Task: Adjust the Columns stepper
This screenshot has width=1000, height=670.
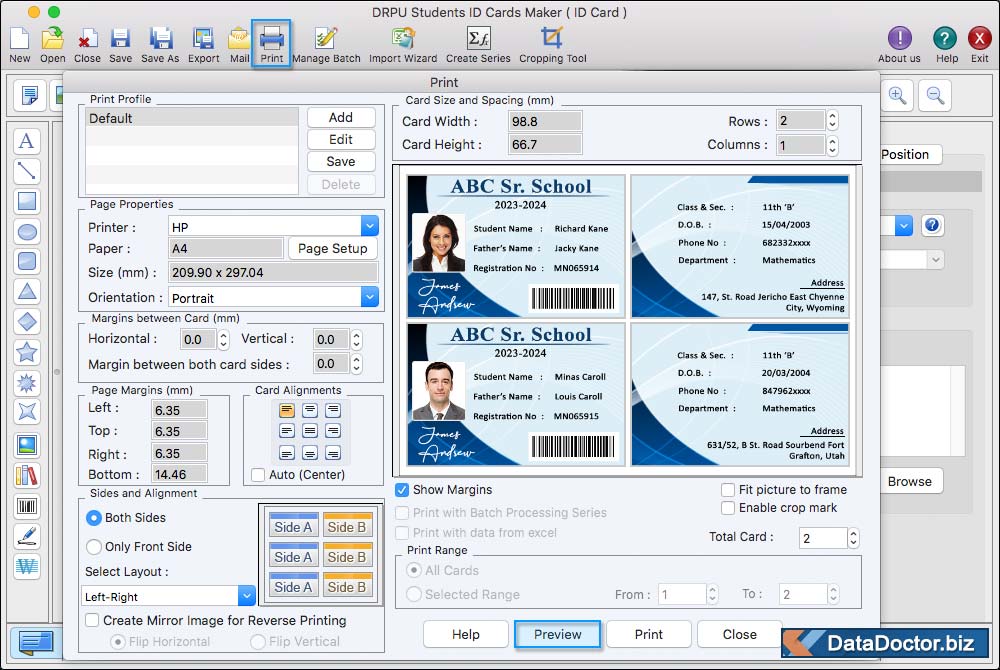Action: [832, 145]
